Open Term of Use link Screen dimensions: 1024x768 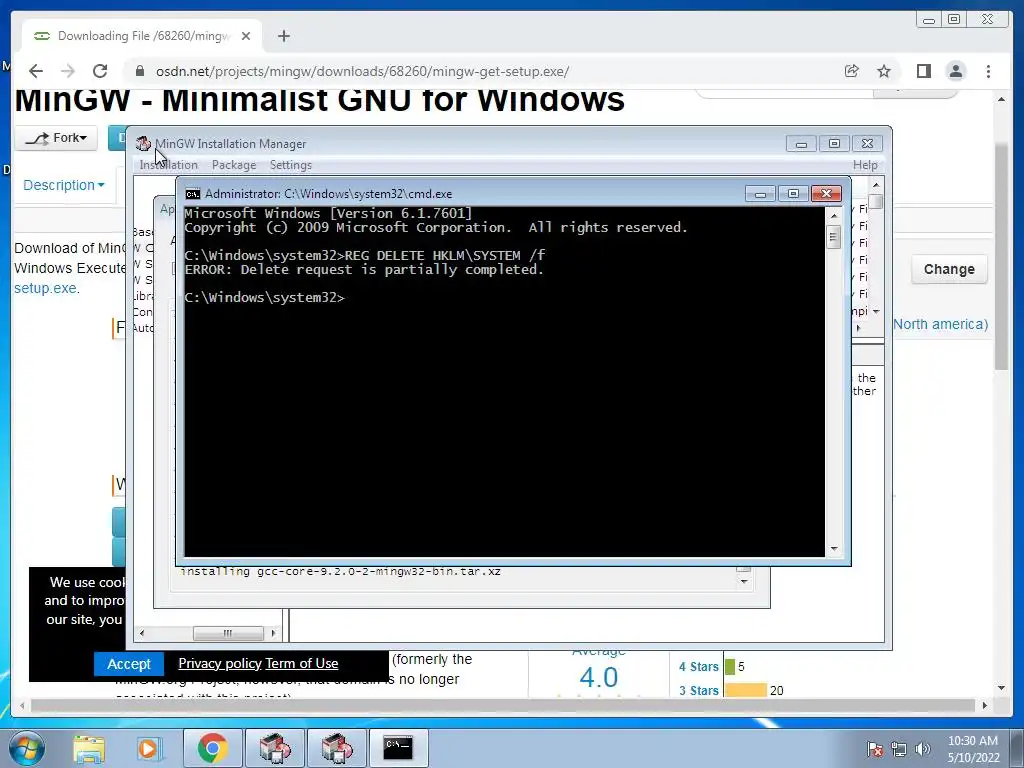[302, 664]
